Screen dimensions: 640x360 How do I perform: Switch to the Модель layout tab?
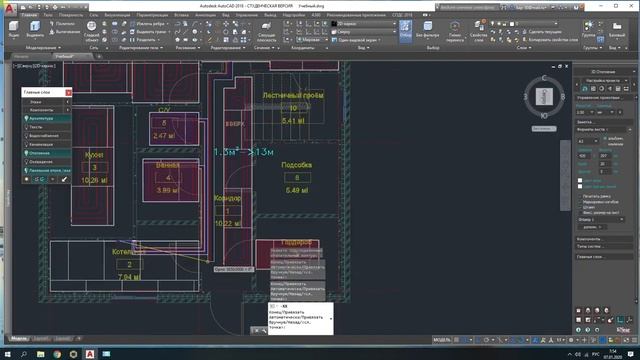pyautogui.click(x=19, y=339)
